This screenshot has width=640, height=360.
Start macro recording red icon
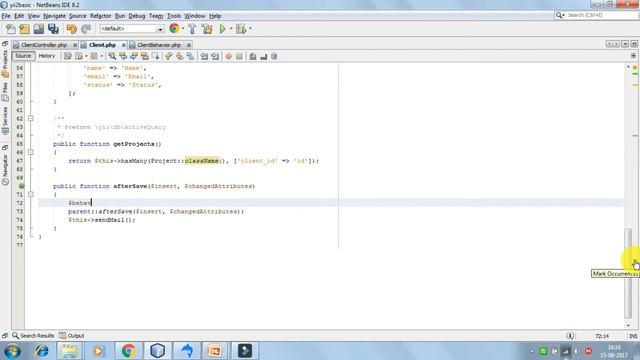tap(229, 56)
